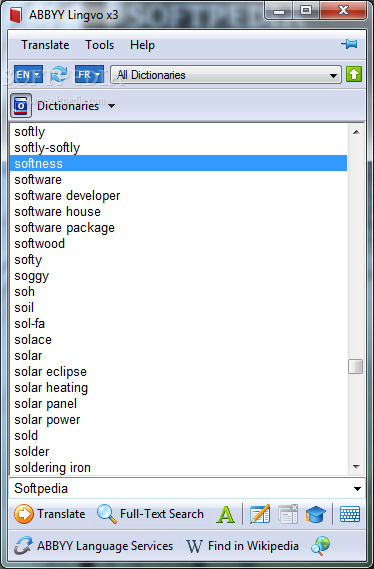374x569 pixels.
Task: Click the green up-arrow icon beside All Dictionaries
Action: 354,74
